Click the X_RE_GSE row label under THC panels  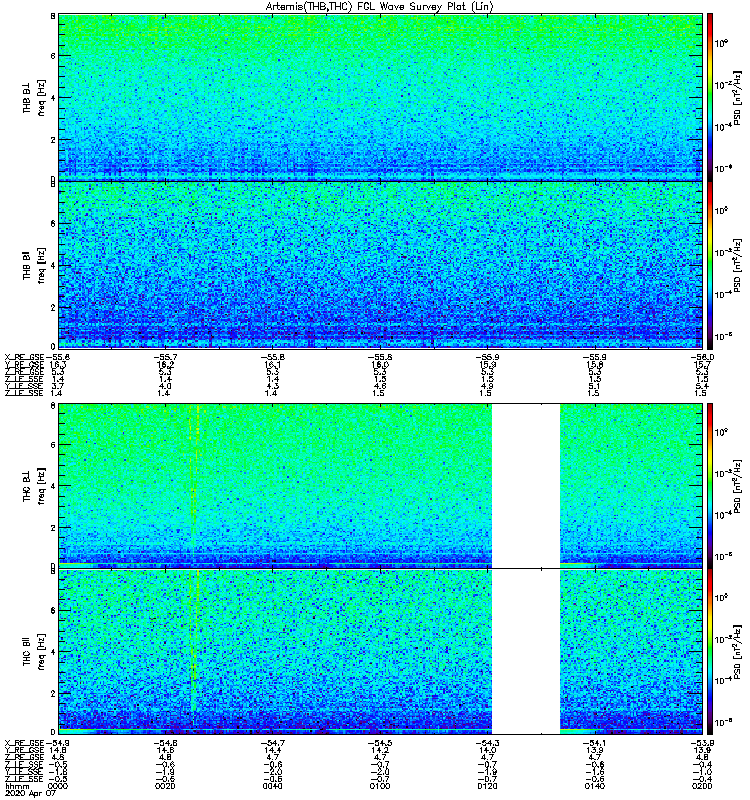click(x=24, y=743)
